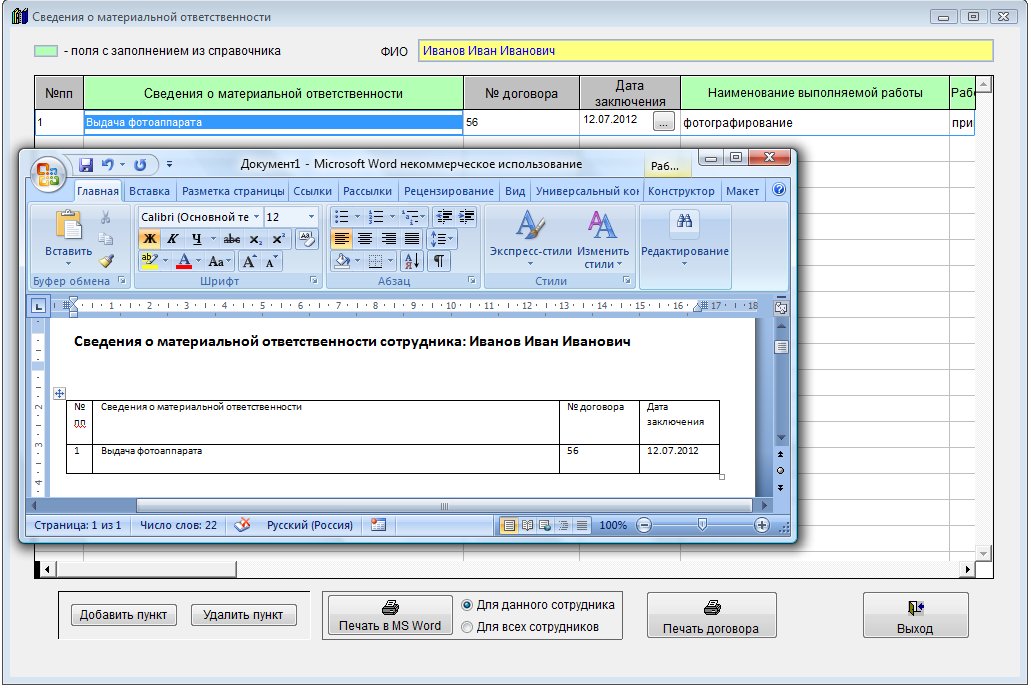Open Изменить стили menu
The width and height of the screenshot is (1031, 688).
[602, 238]
